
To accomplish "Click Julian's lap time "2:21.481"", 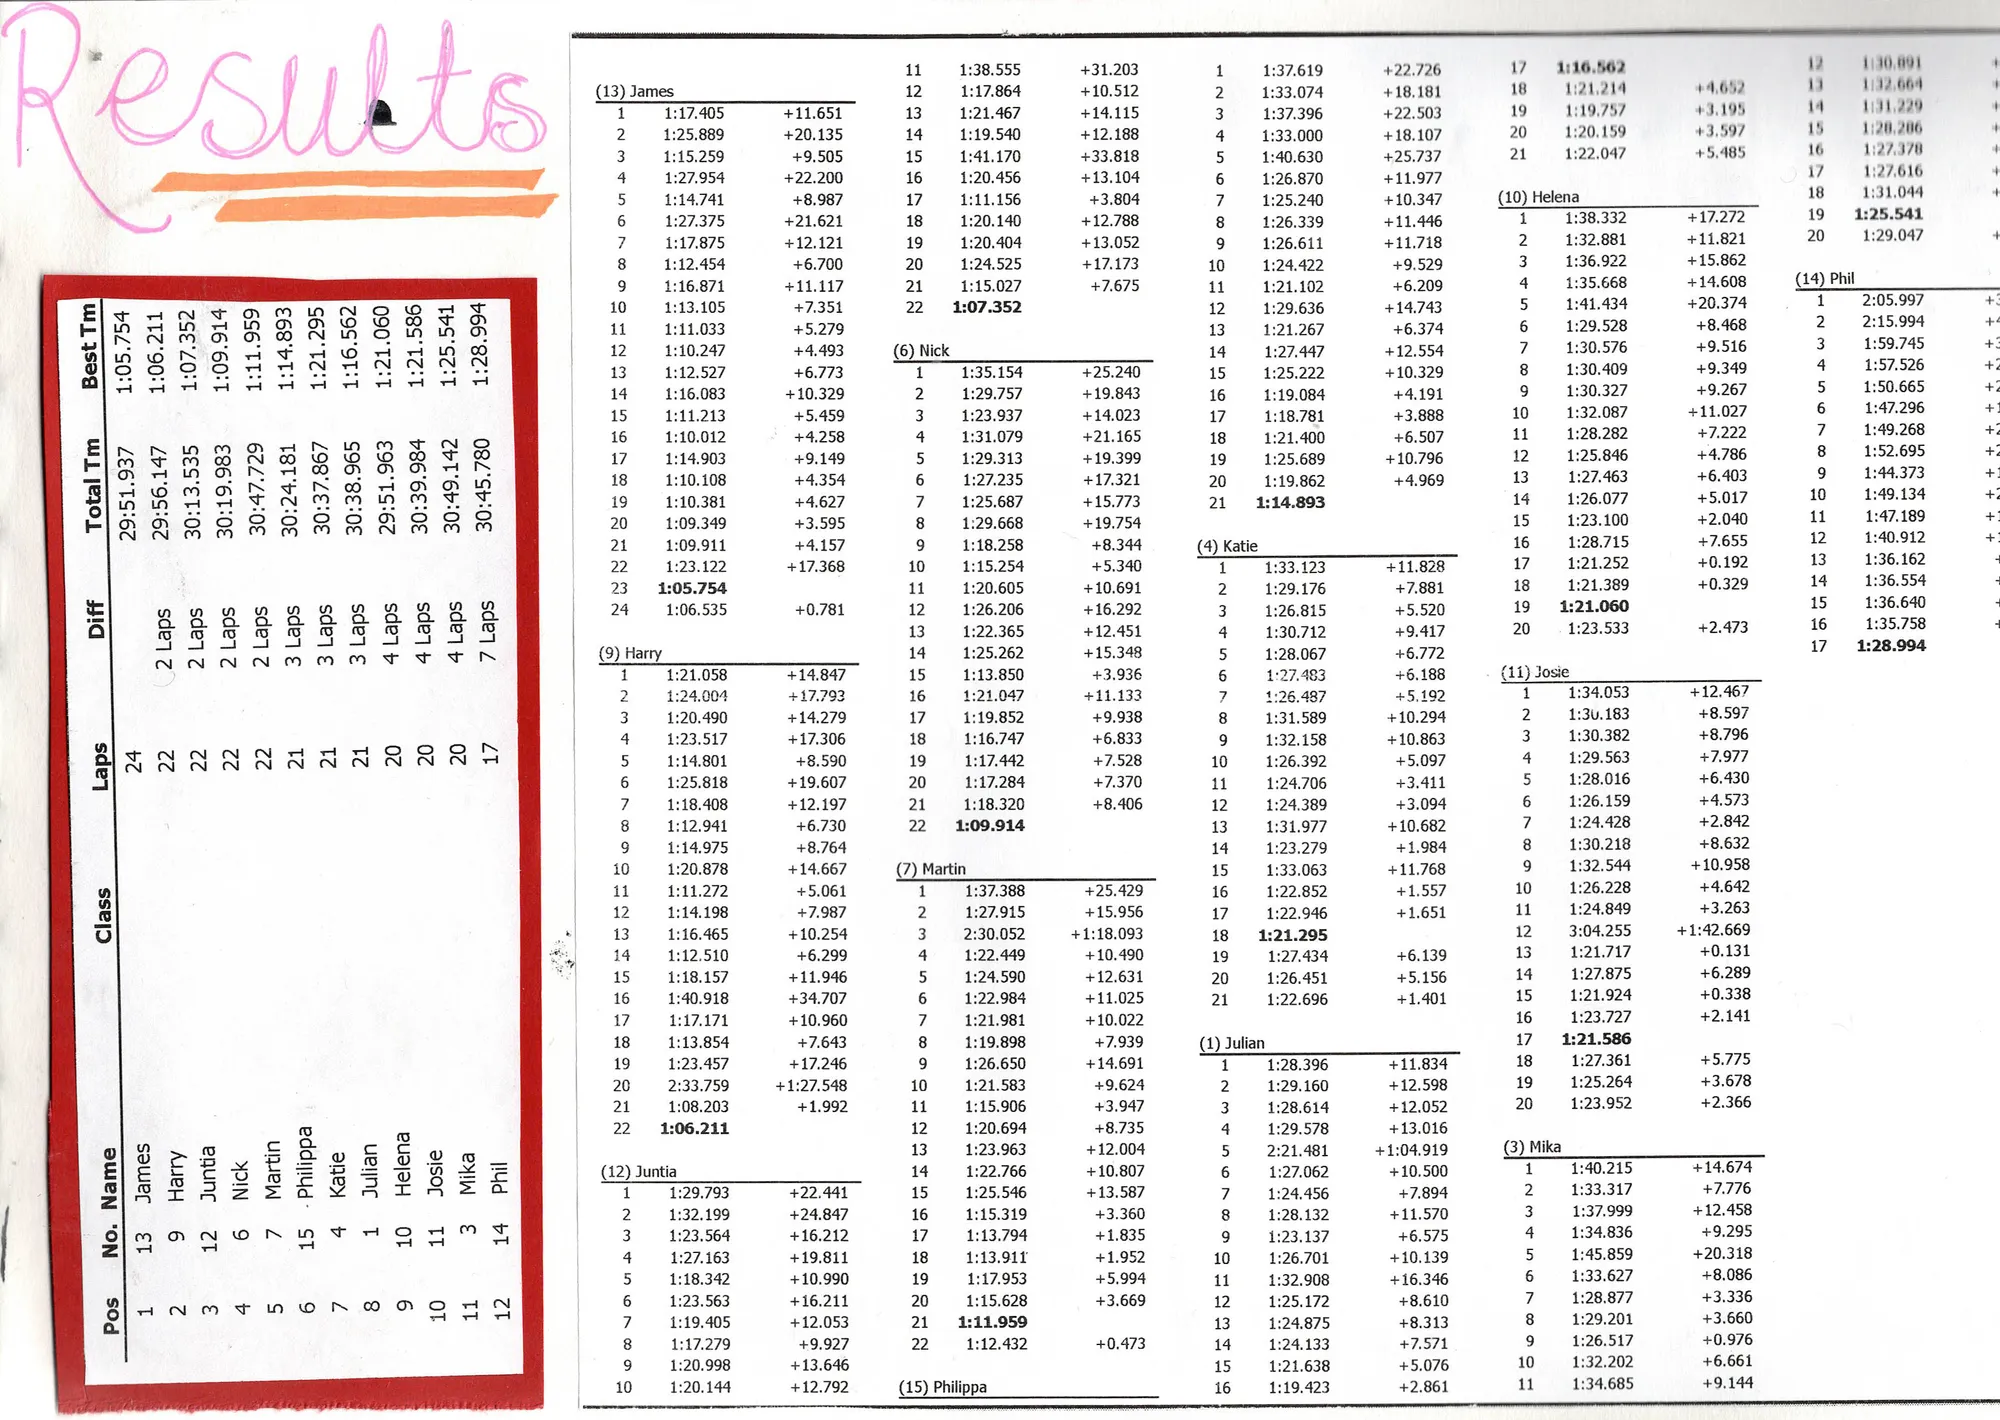I will click(x=1297, y=1150).
